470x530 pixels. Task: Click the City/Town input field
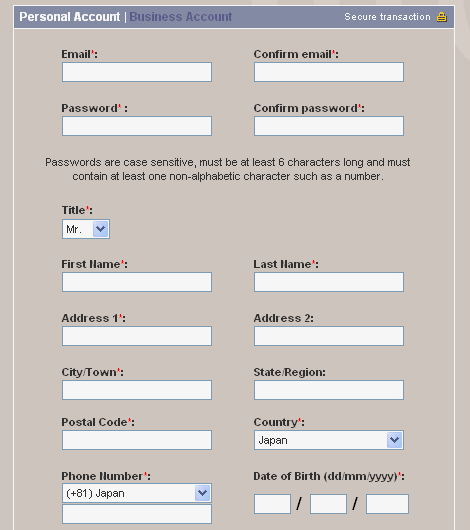pos(137,390)
